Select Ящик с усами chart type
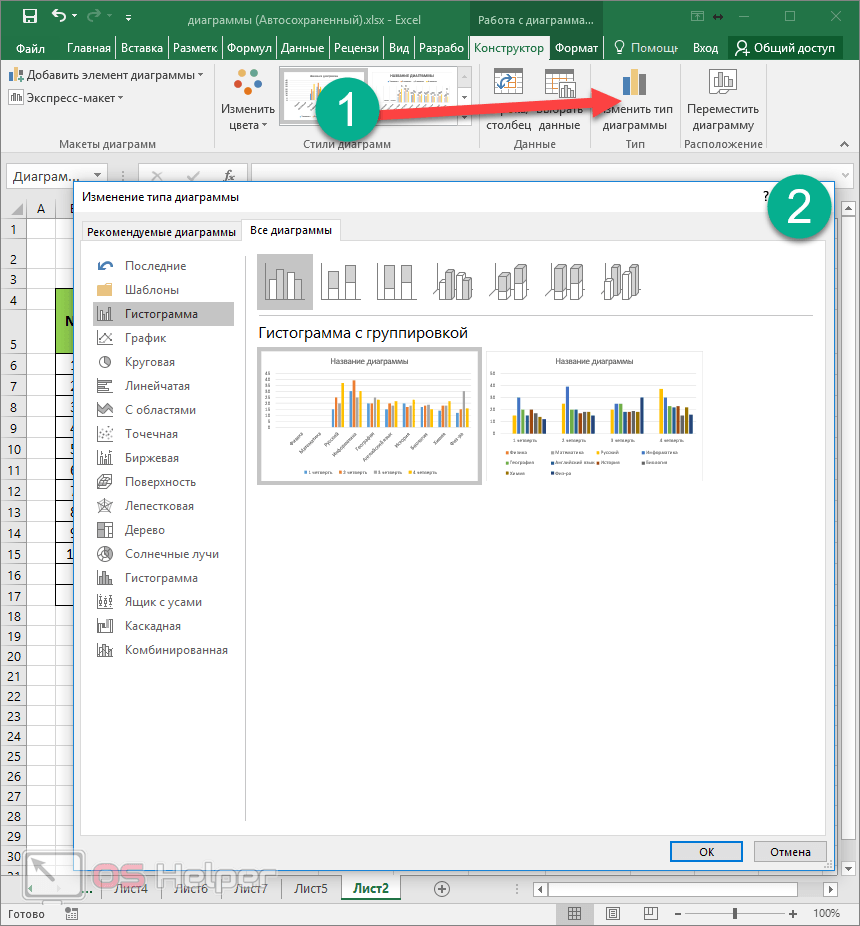This screenshot has height=926, width=860. point(163,602)
